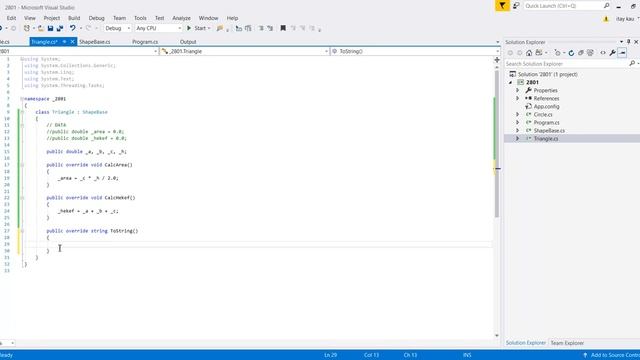Screen dimensions: 640x360
Task: Expand the Triangle.cs node in Solution Explorer
Action: coord(518,138)
